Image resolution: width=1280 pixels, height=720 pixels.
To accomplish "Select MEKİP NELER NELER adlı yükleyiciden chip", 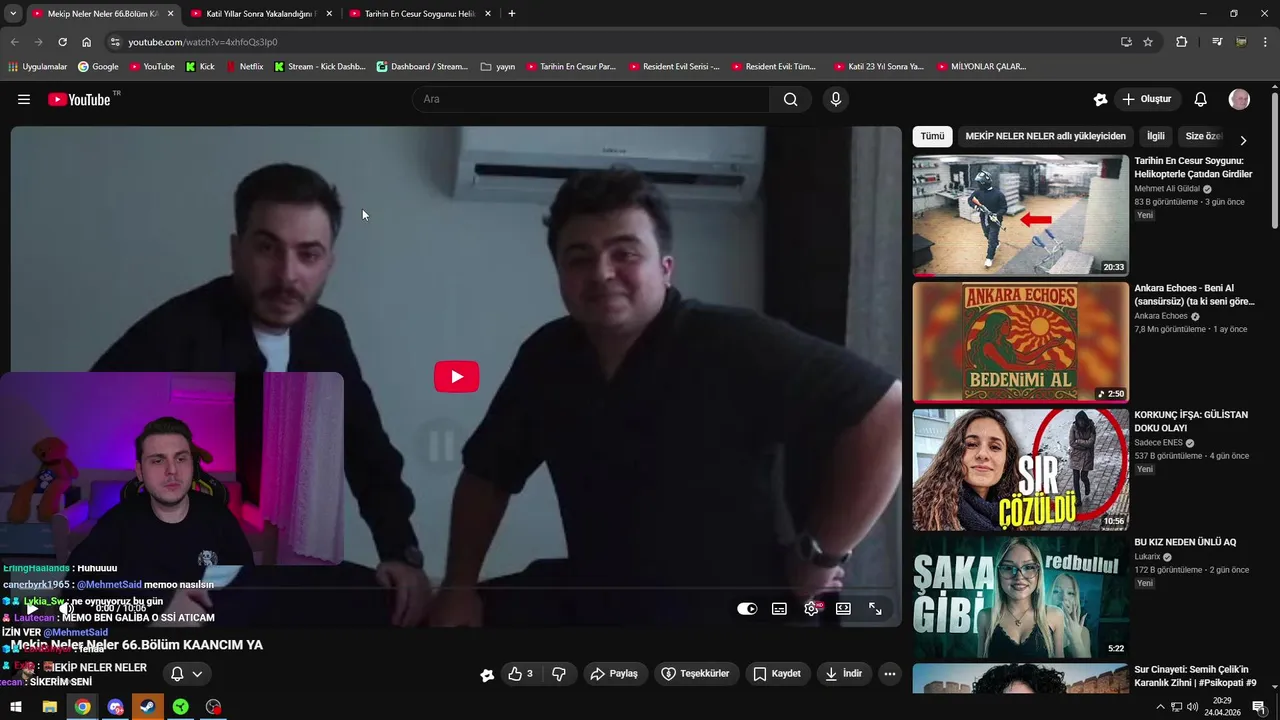I will point(1045,136).
